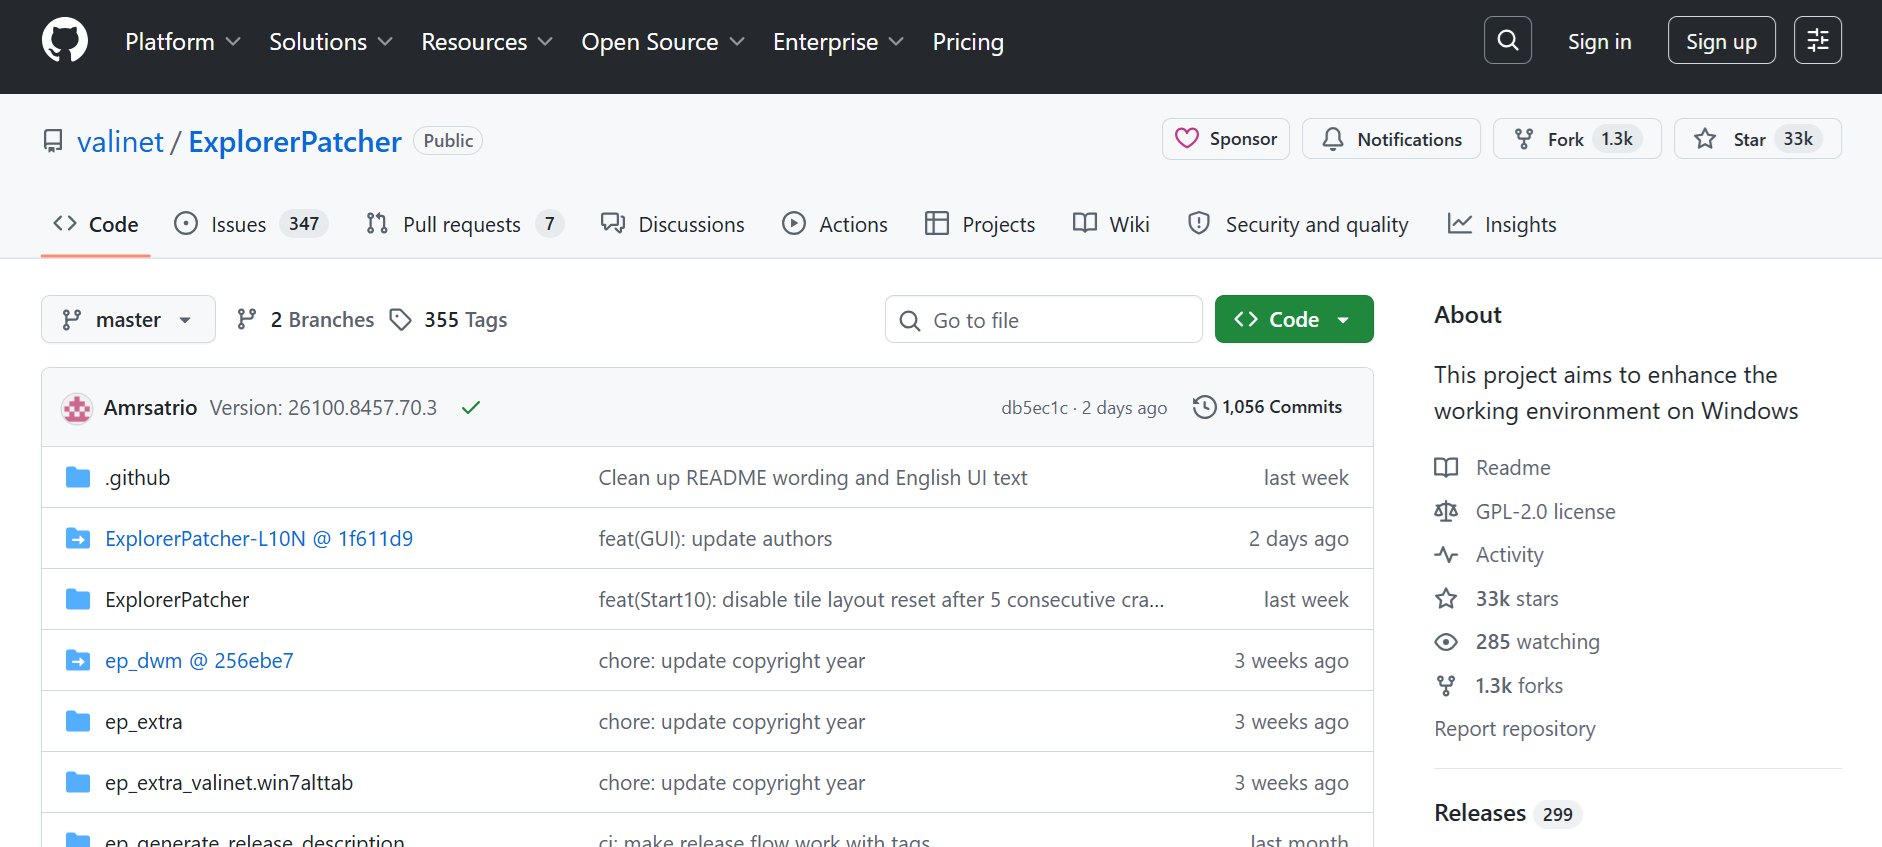Open the GPL-2.0 license link
Viewport: 1882px width, 847px height.
[x=1525, y=511]
